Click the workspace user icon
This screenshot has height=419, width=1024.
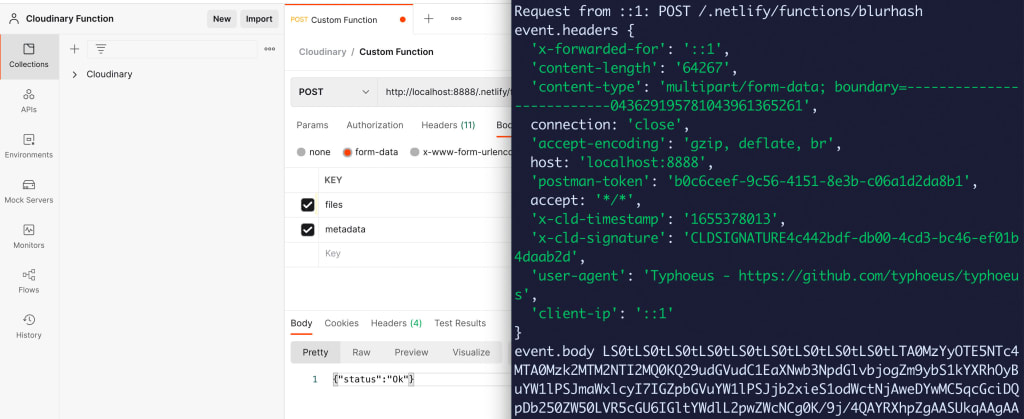(x=13, y=19)
